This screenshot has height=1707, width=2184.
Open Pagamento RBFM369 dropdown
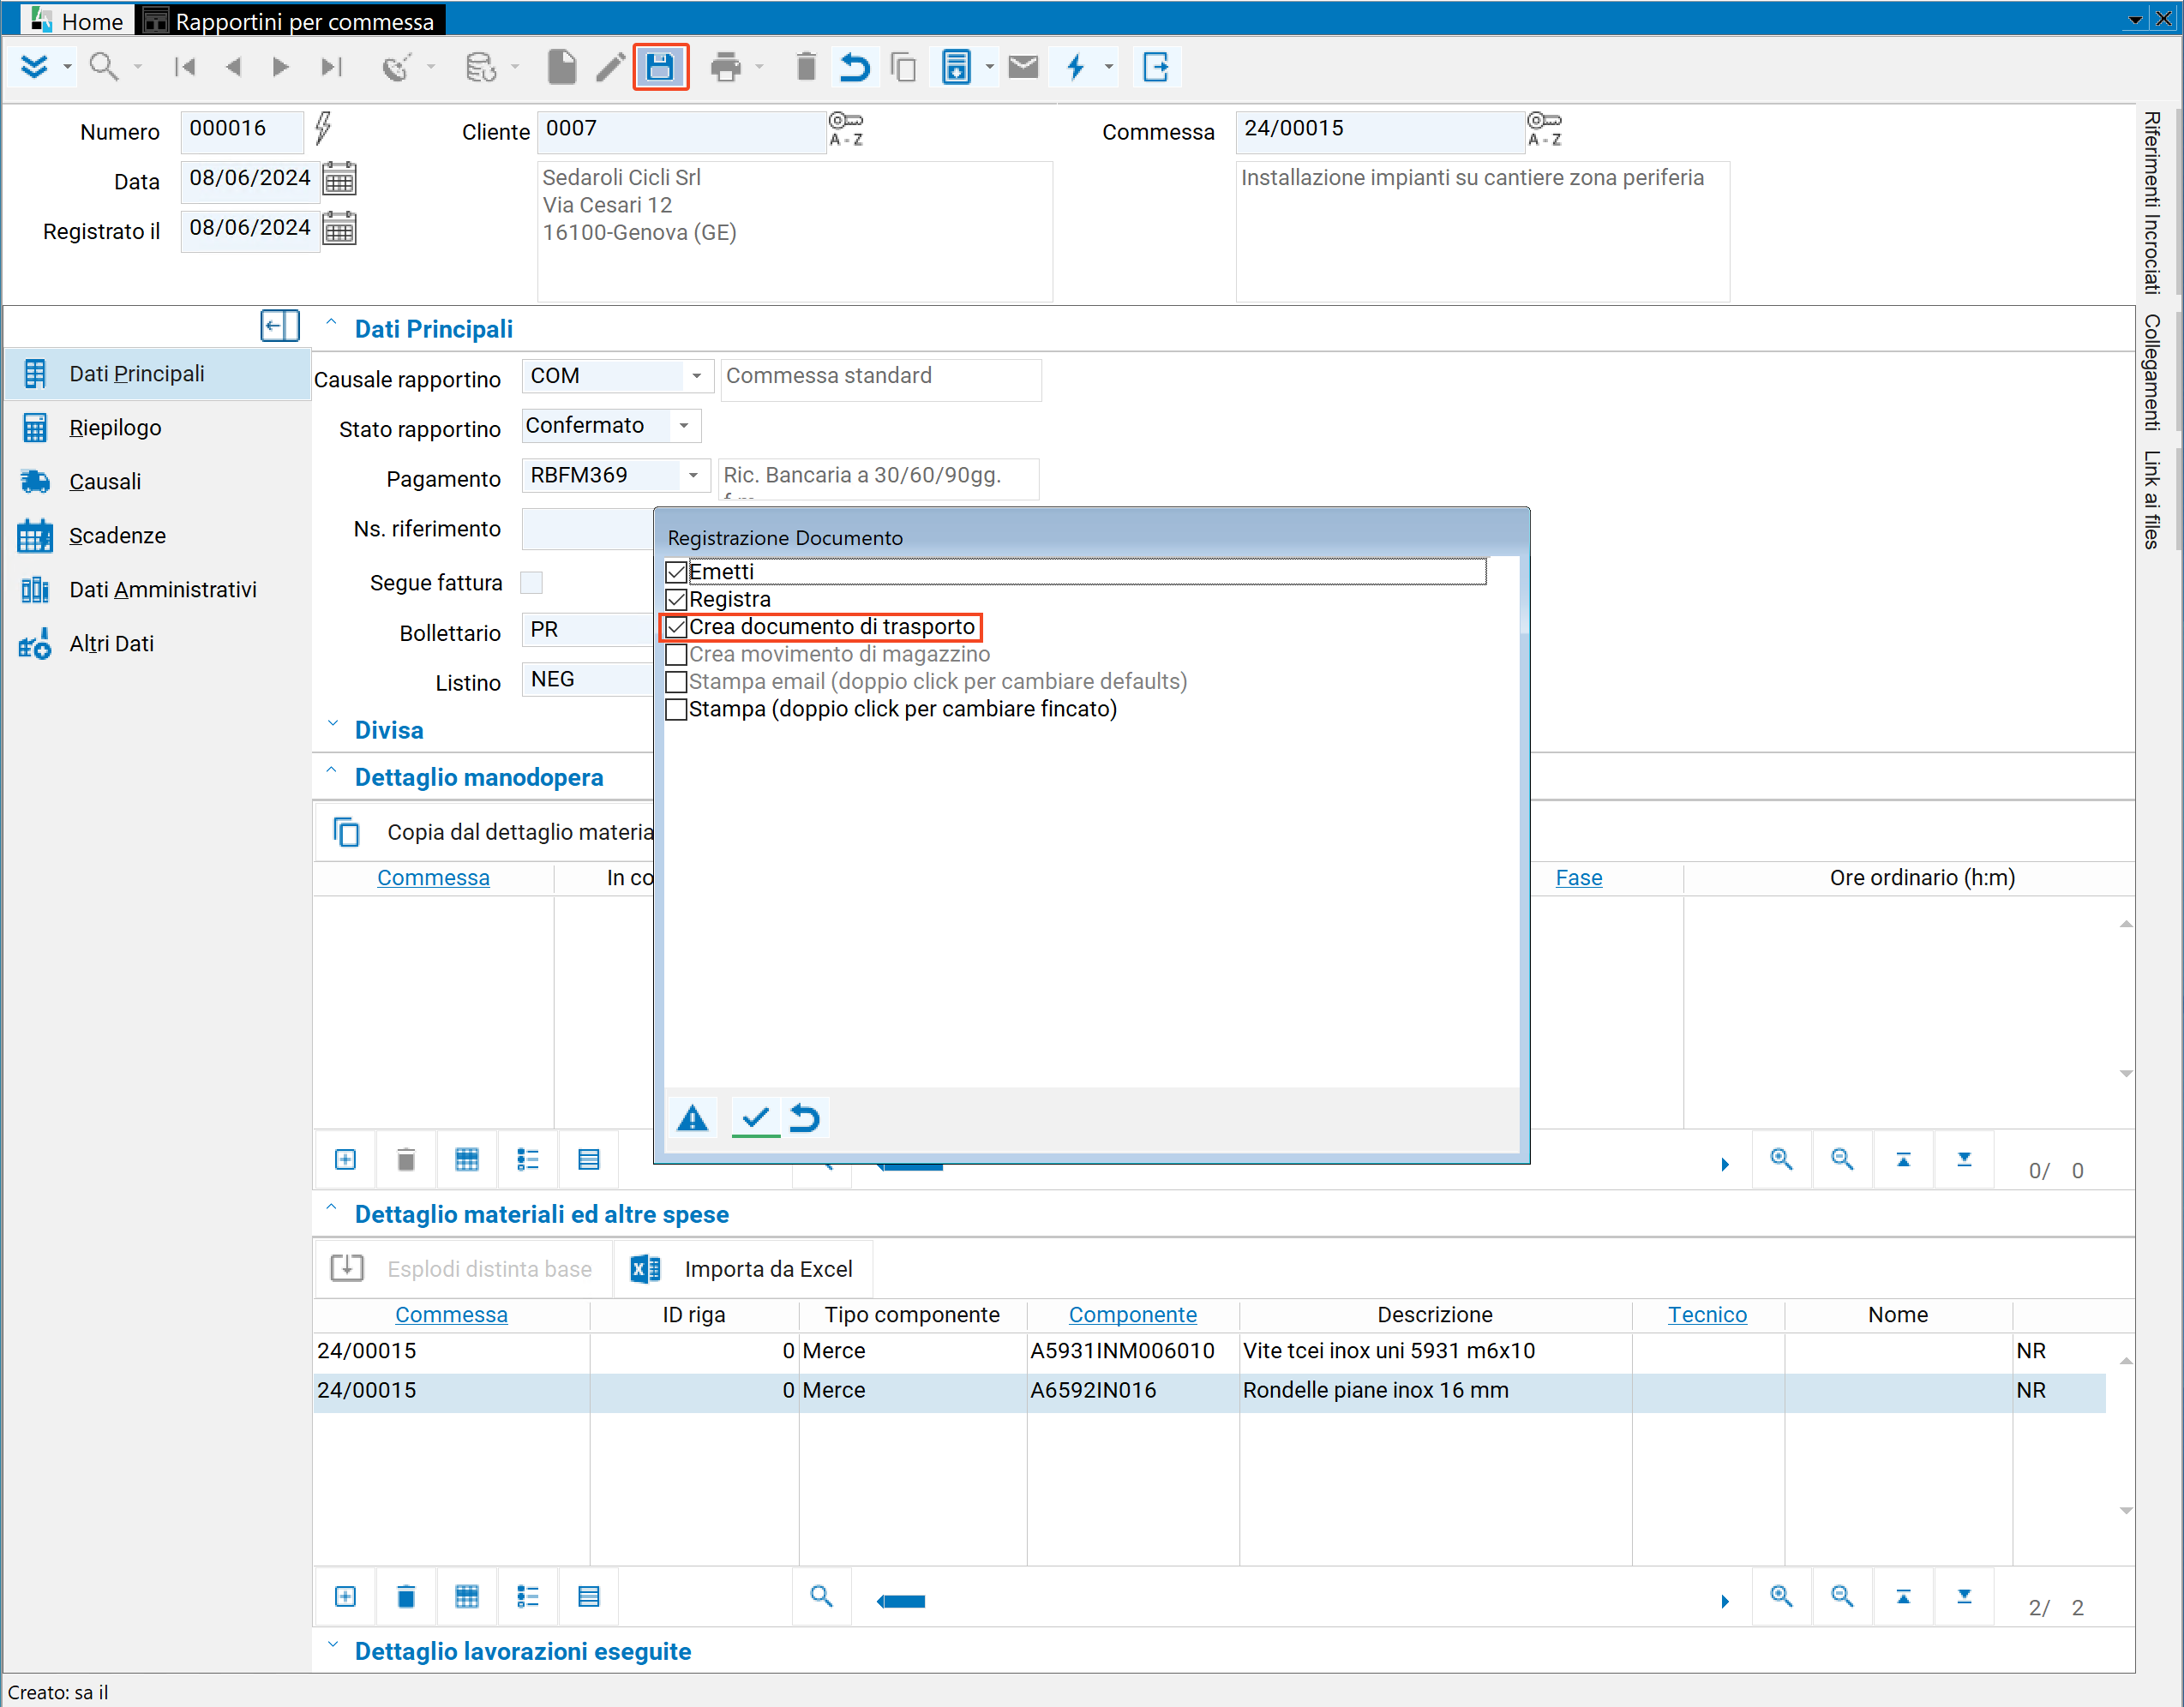(693, 475)
